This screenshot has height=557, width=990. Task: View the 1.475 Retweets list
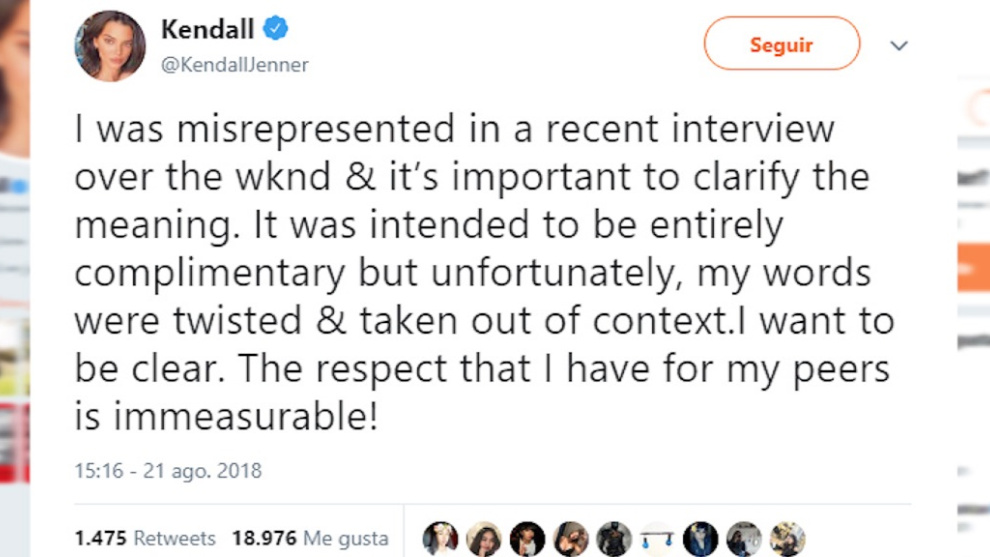[145, 538]
